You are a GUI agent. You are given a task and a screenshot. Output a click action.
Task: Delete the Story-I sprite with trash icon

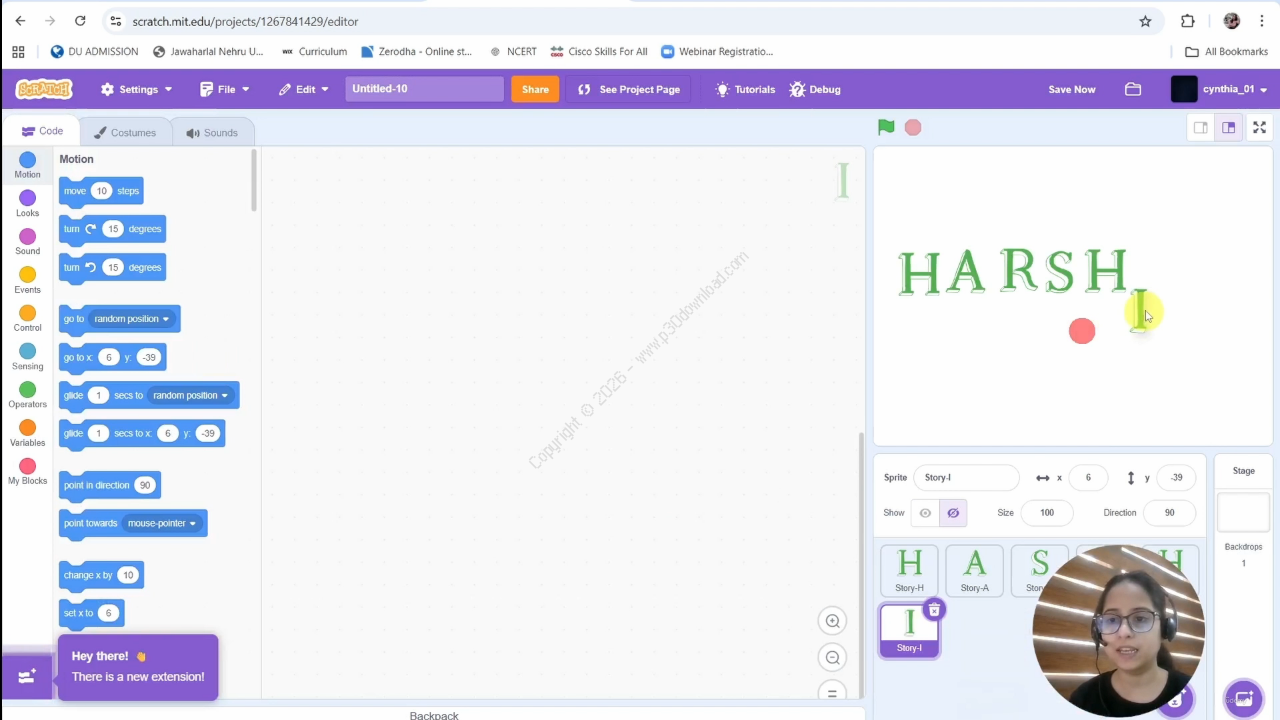pos(934,609)
